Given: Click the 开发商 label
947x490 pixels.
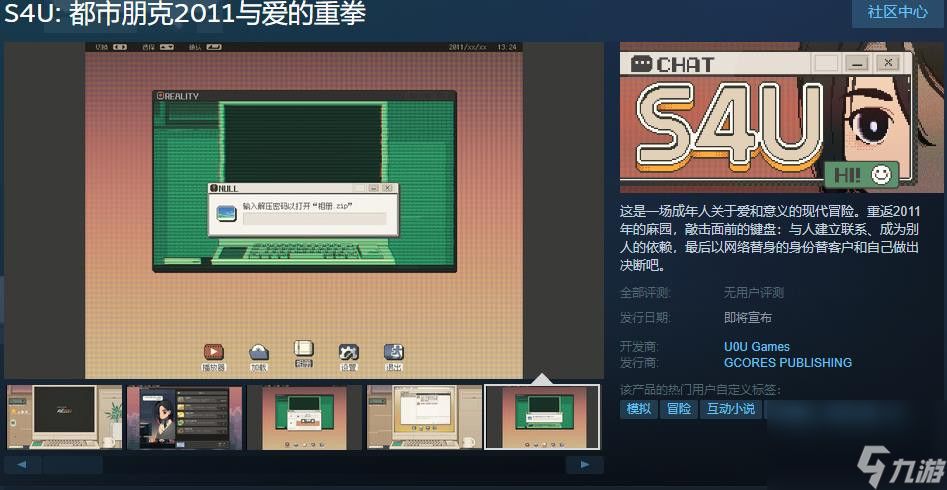Looking at the screenshot, I should [x=640, y=347].
